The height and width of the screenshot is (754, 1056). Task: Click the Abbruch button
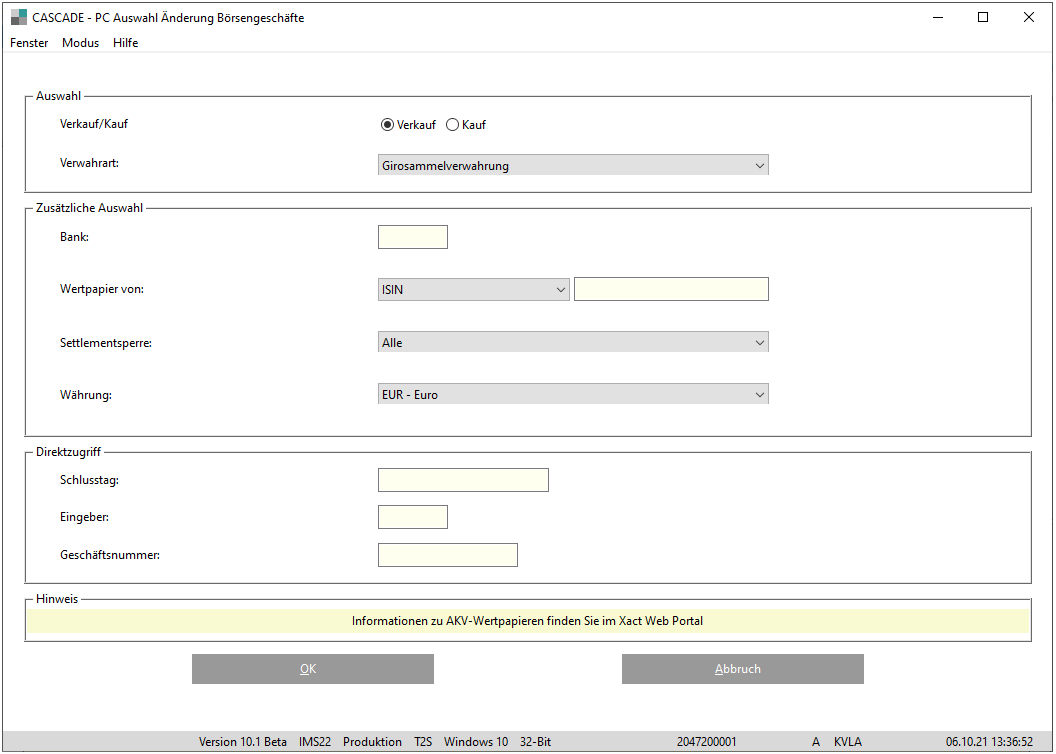point(742,669)
